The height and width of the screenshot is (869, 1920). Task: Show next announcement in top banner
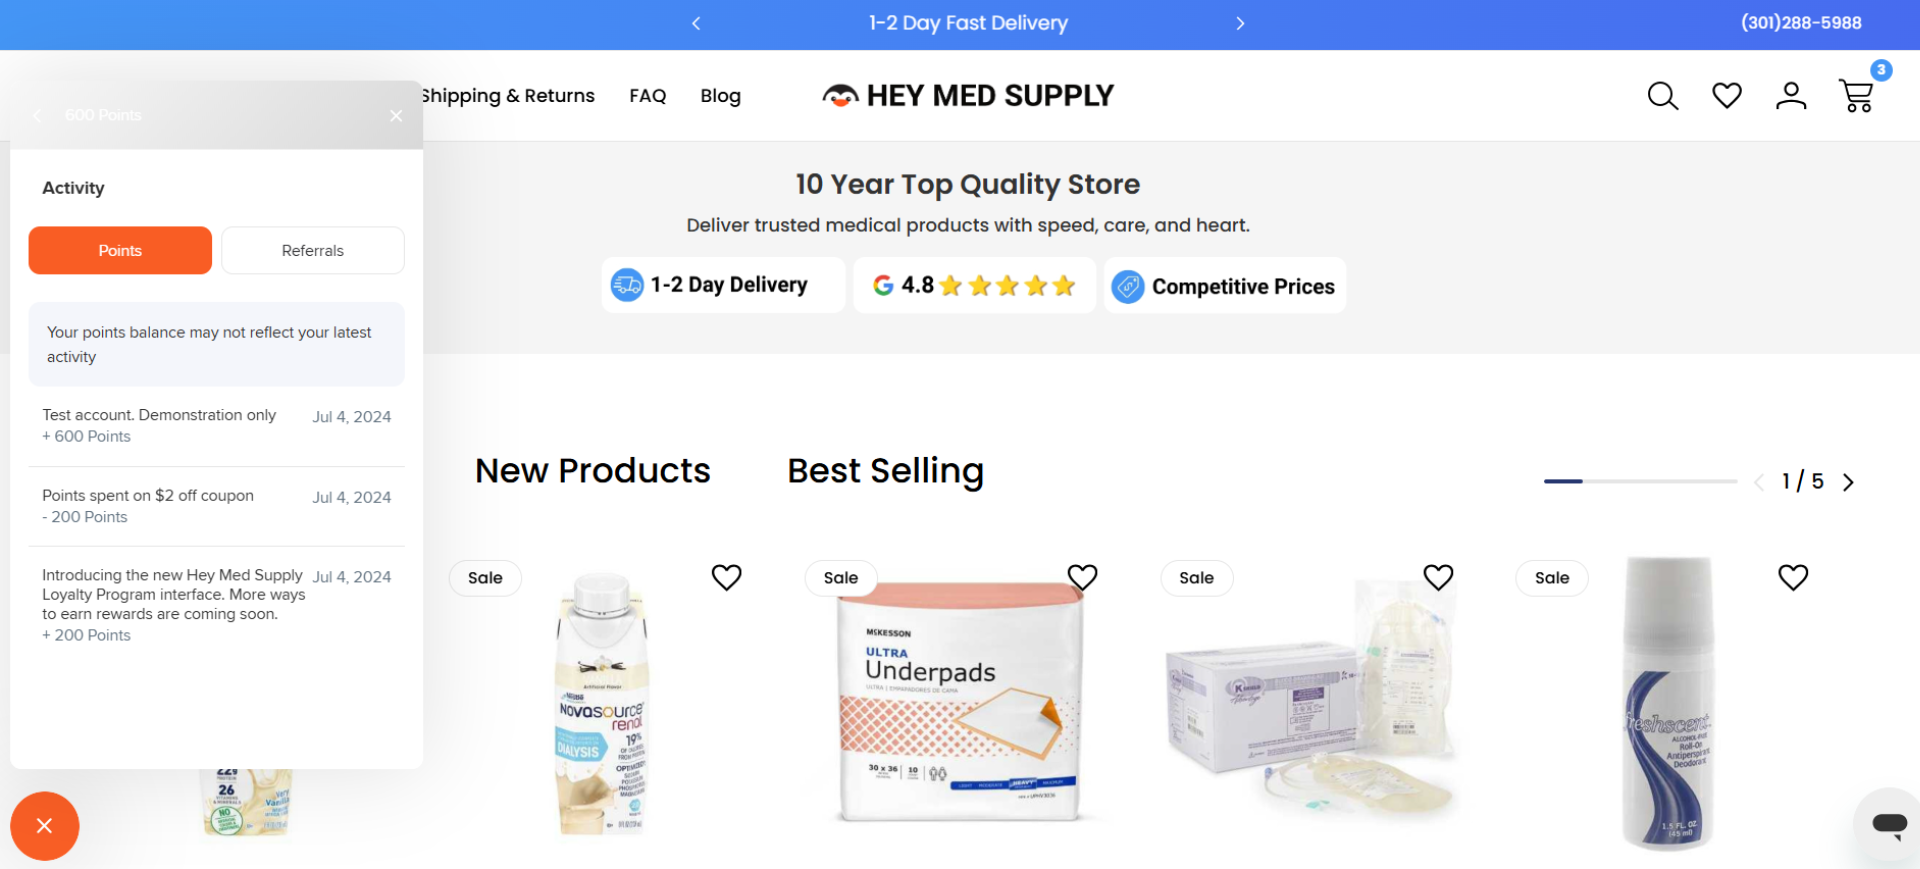click(1240, 23)
